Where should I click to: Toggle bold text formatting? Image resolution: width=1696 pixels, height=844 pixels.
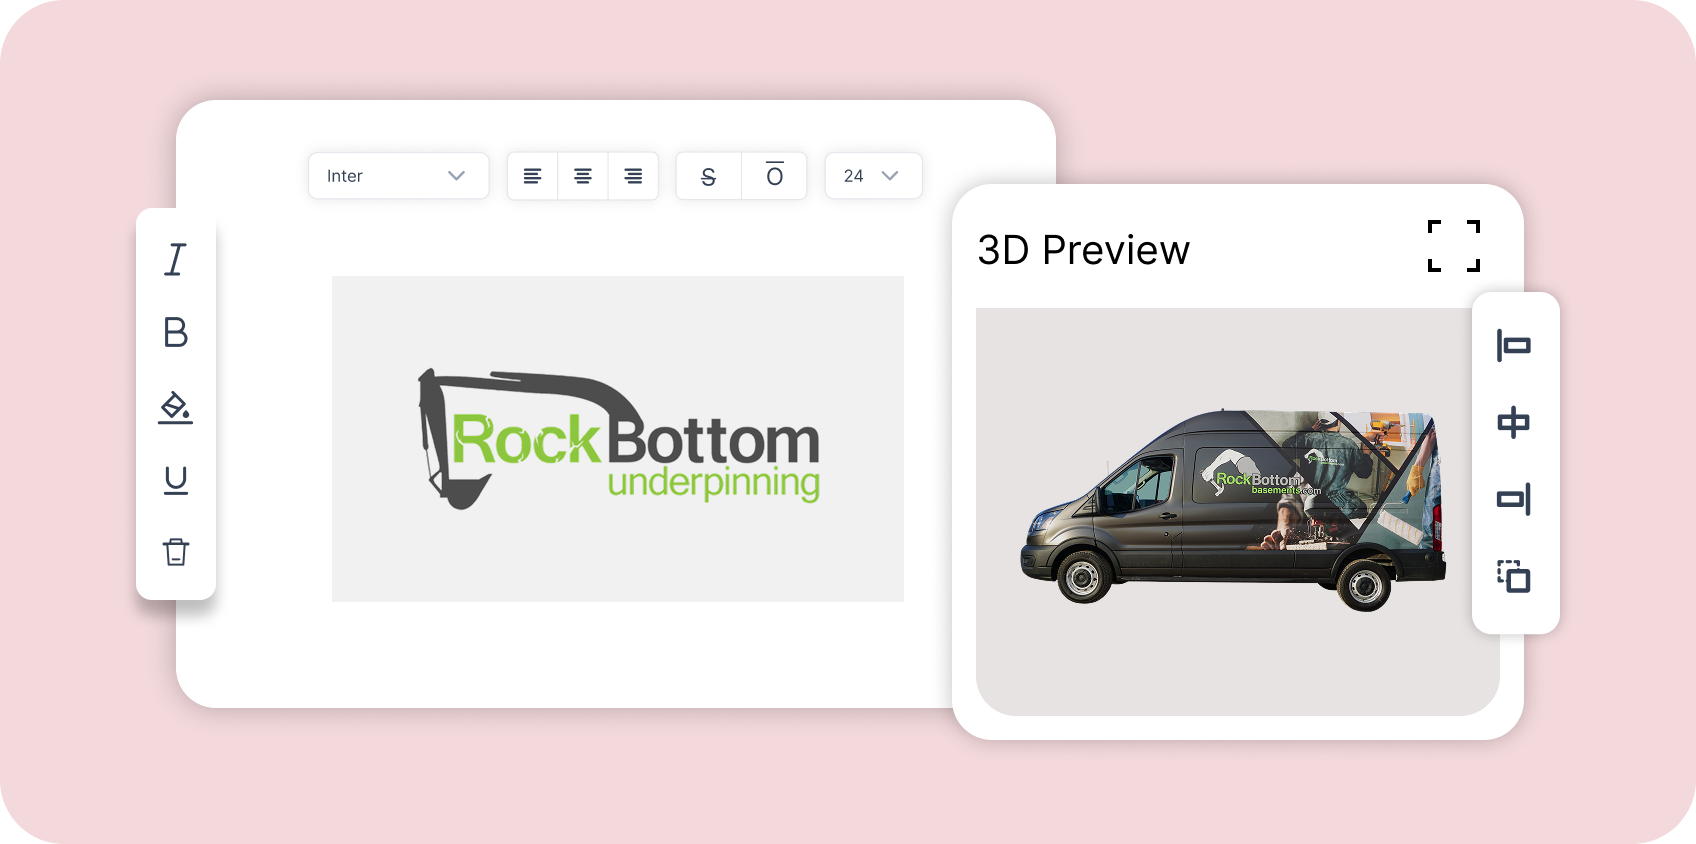click(176, 332)
